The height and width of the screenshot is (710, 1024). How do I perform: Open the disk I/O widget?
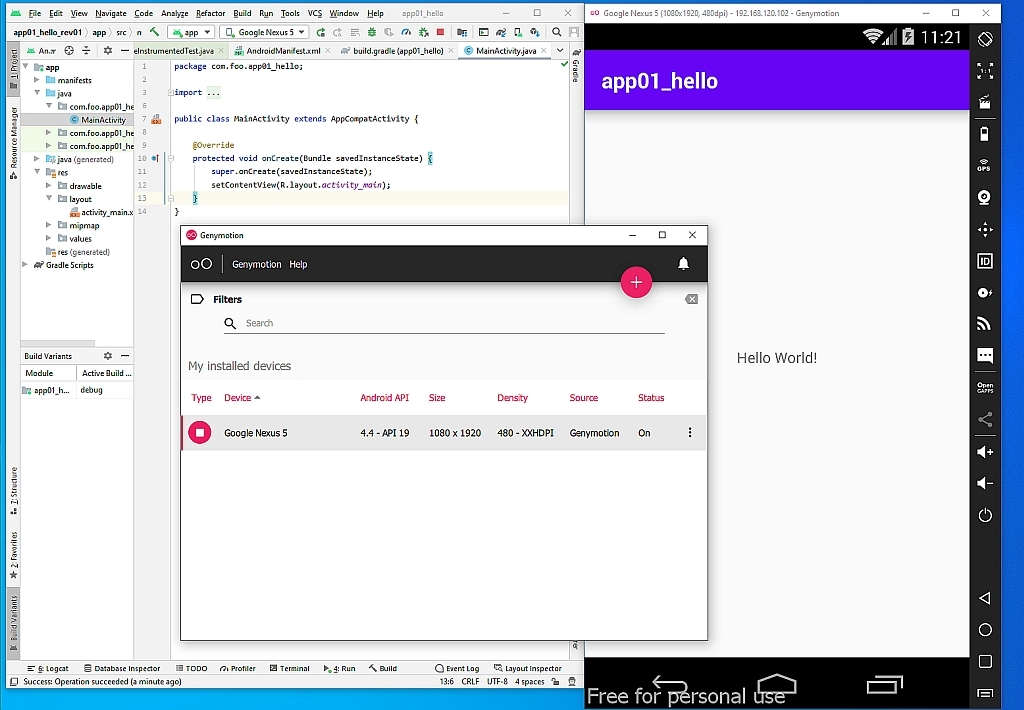[985, 293]
